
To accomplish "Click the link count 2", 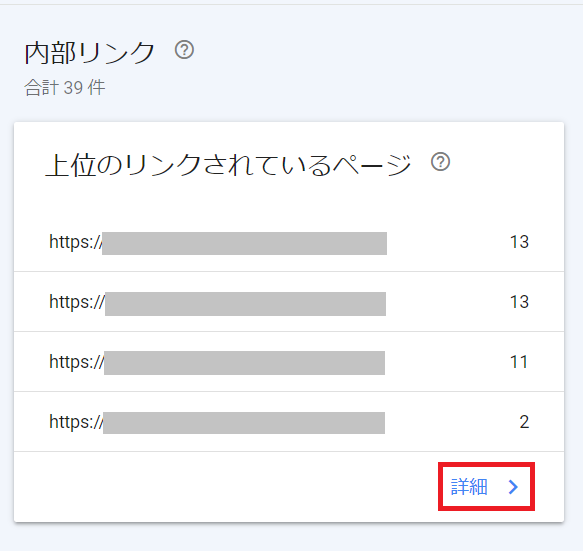I will 524,422.
